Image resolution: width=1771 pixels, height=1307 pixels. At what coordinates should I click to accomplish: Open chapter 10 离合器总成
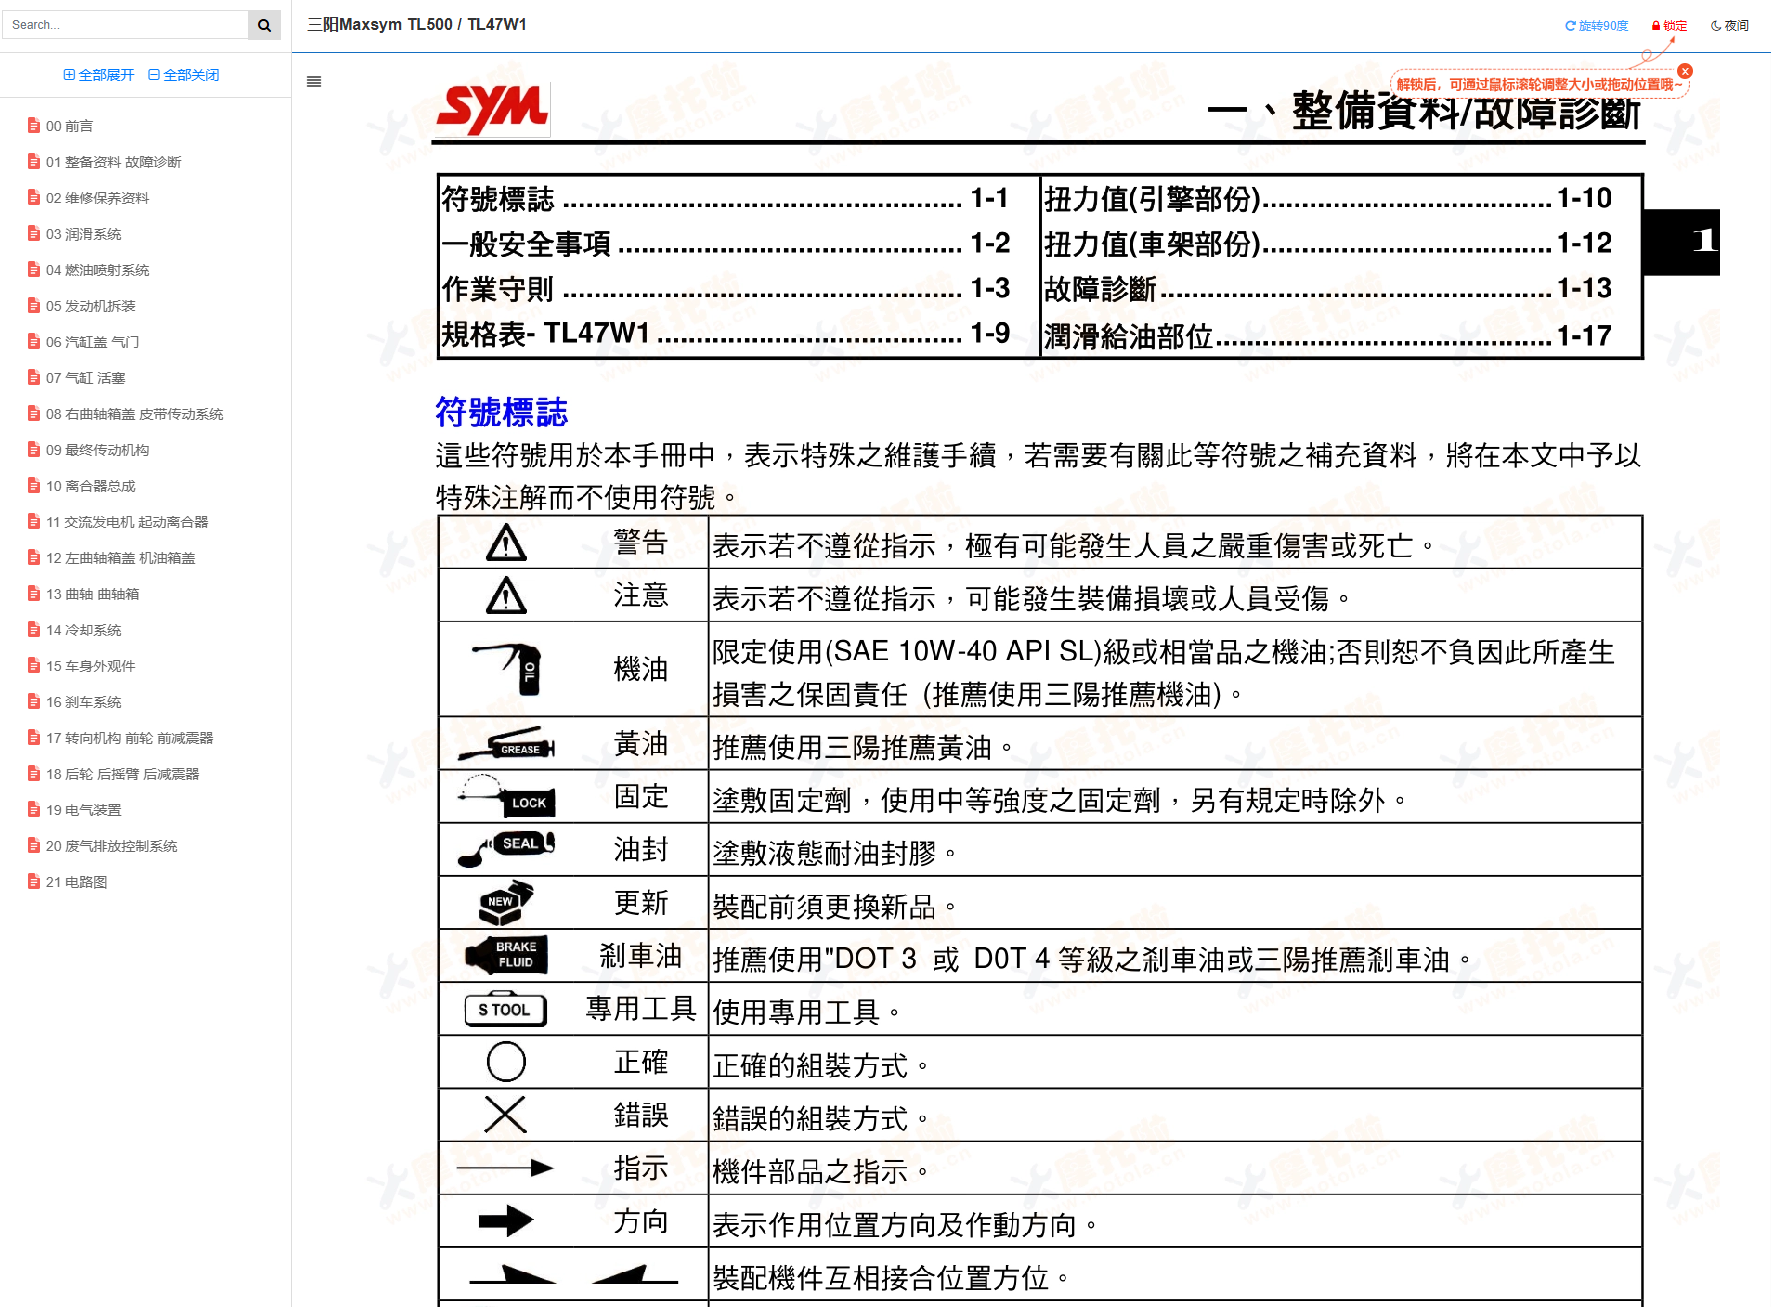[x=90, y=486]
